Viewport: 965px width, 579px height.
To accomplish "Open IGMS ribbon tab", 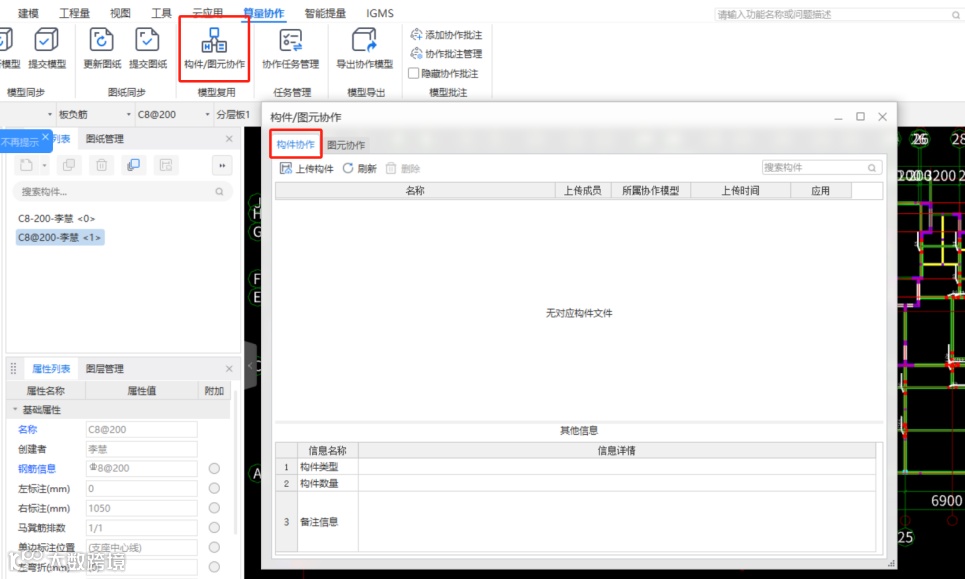I will coord(380,13).
